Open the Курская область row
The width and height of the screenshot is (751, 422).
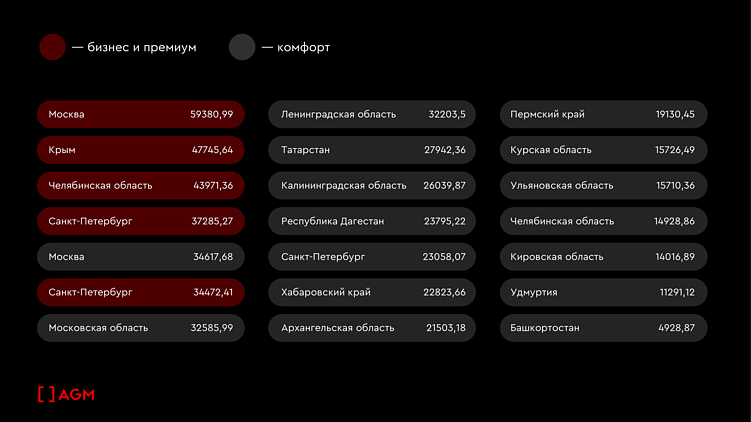click(604, 150)
